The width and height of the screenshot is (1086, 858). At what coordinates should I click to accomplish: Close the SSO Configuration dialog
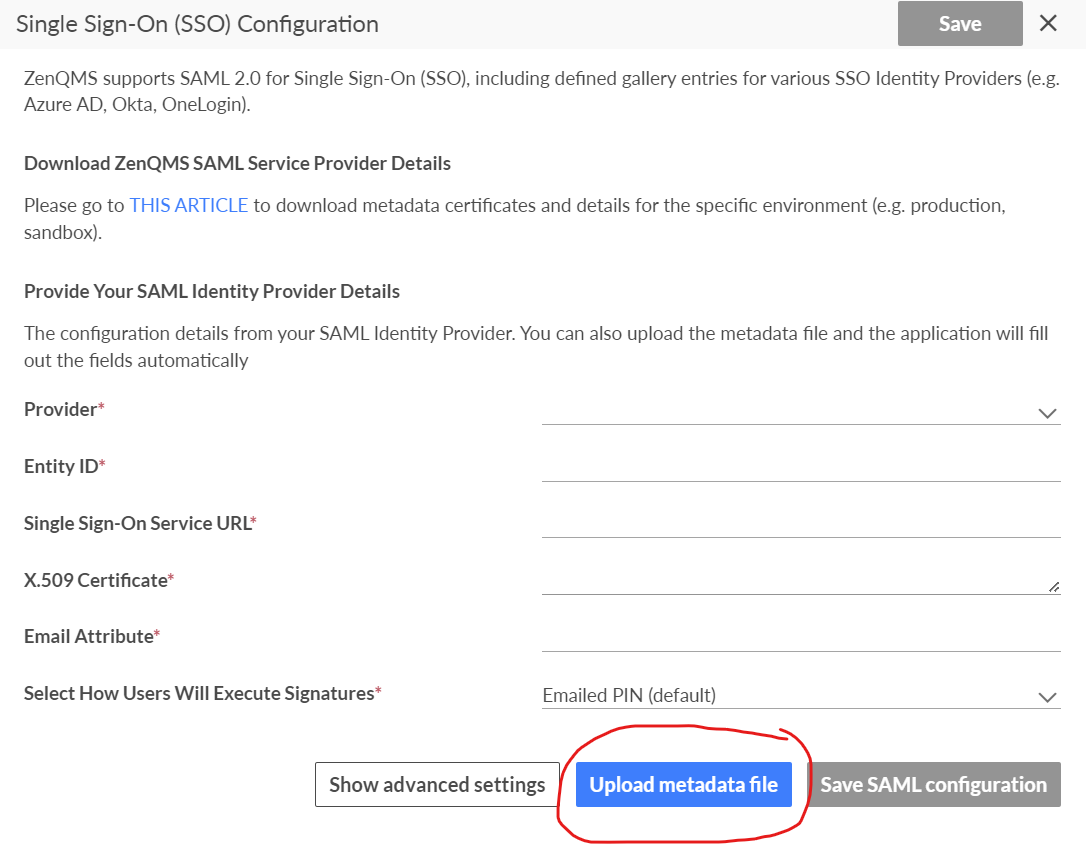click(x=1048, y=24)
